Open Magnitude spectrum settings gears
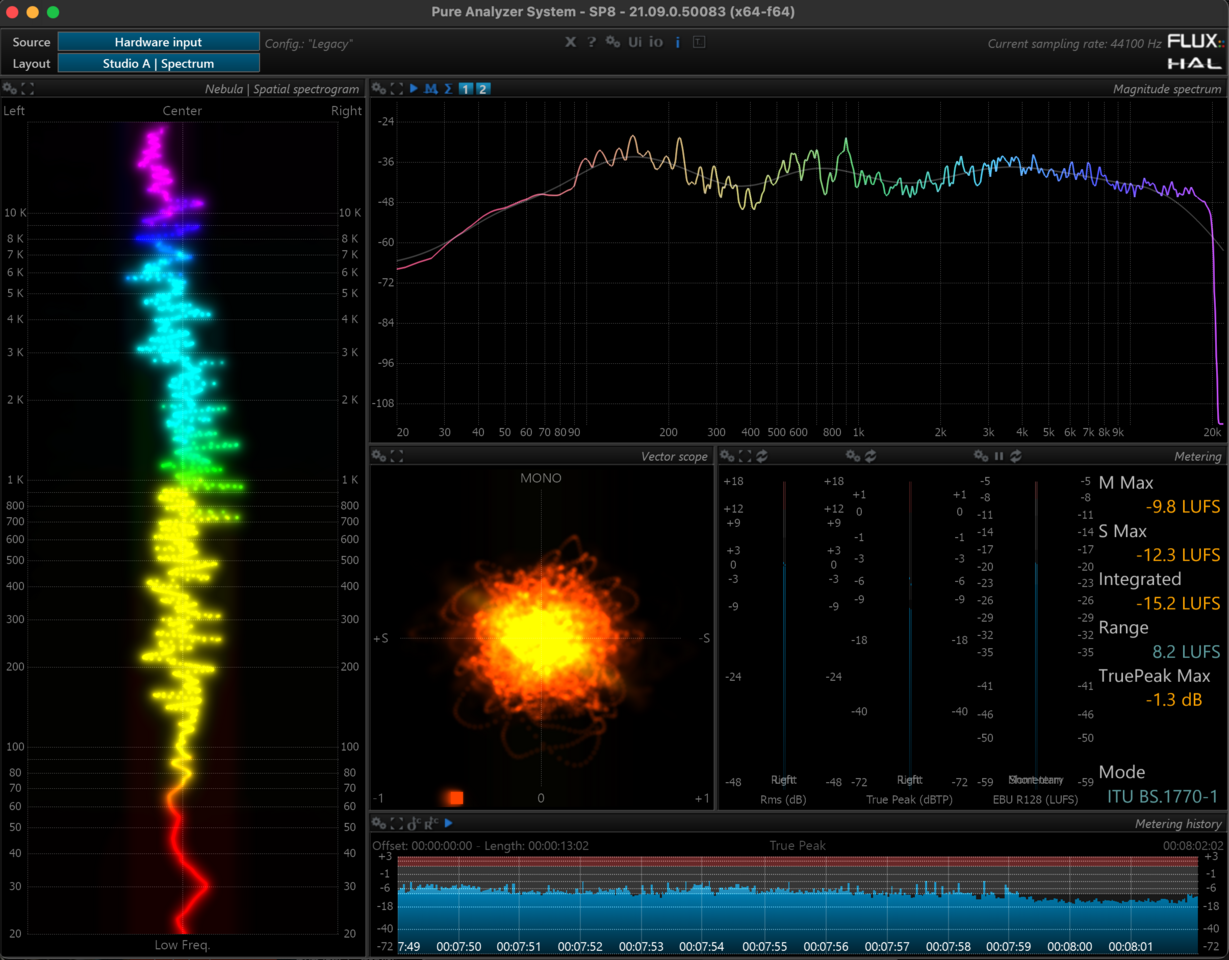 point(379,89)
